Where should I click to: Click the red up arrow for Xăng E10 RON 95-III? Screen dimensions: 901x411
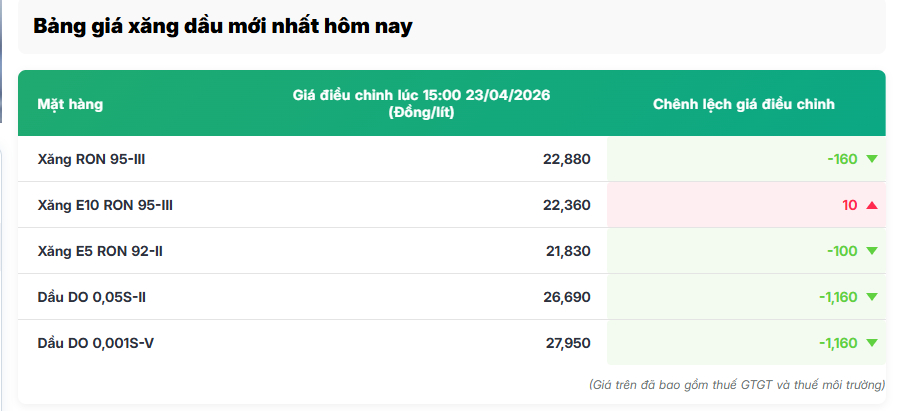coord(872,205)
